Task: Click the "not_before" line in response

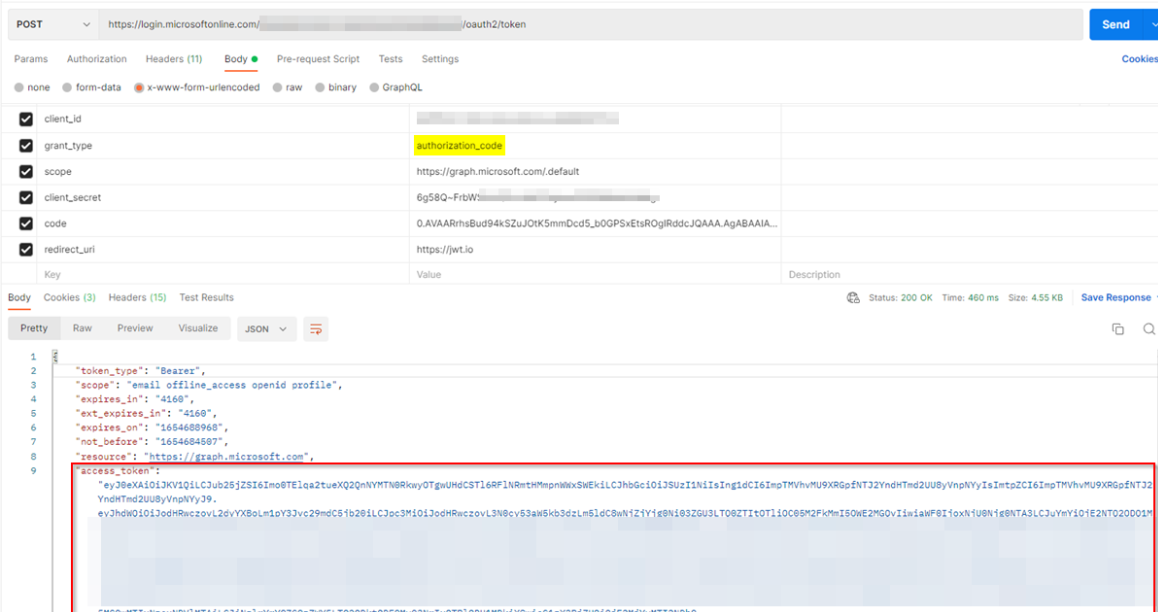Action: pos(152,441)
